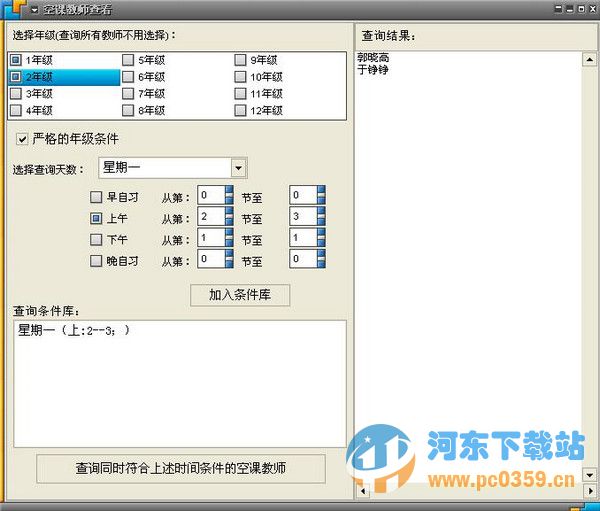Click 早自习 start period spinner

click(229, 195)
